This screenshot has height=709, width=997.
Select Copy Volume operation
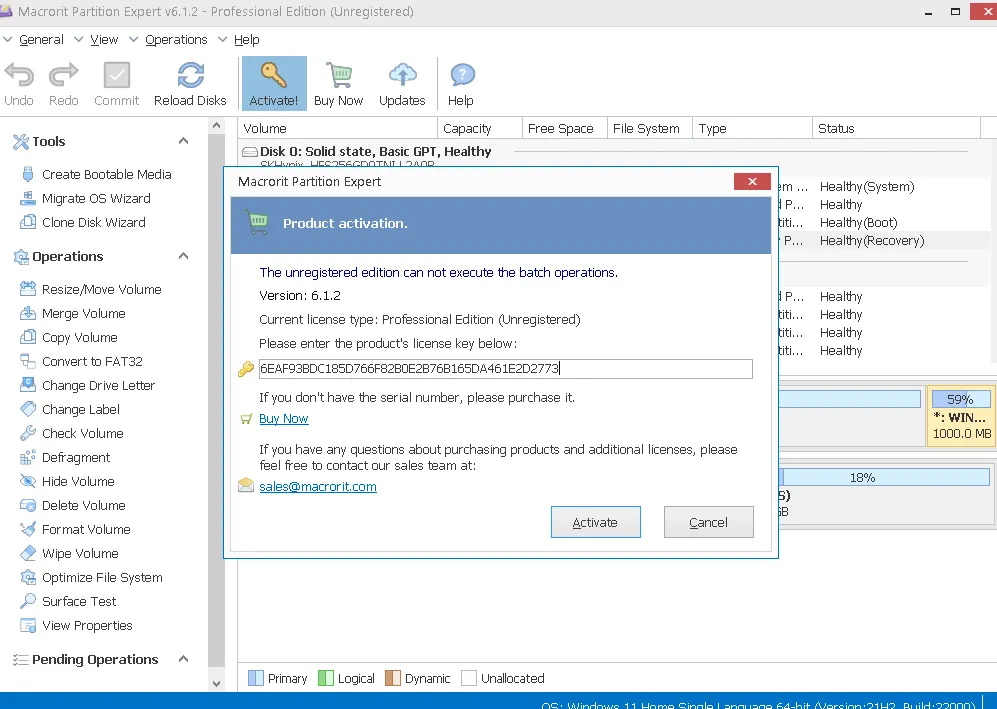[69, 338]
